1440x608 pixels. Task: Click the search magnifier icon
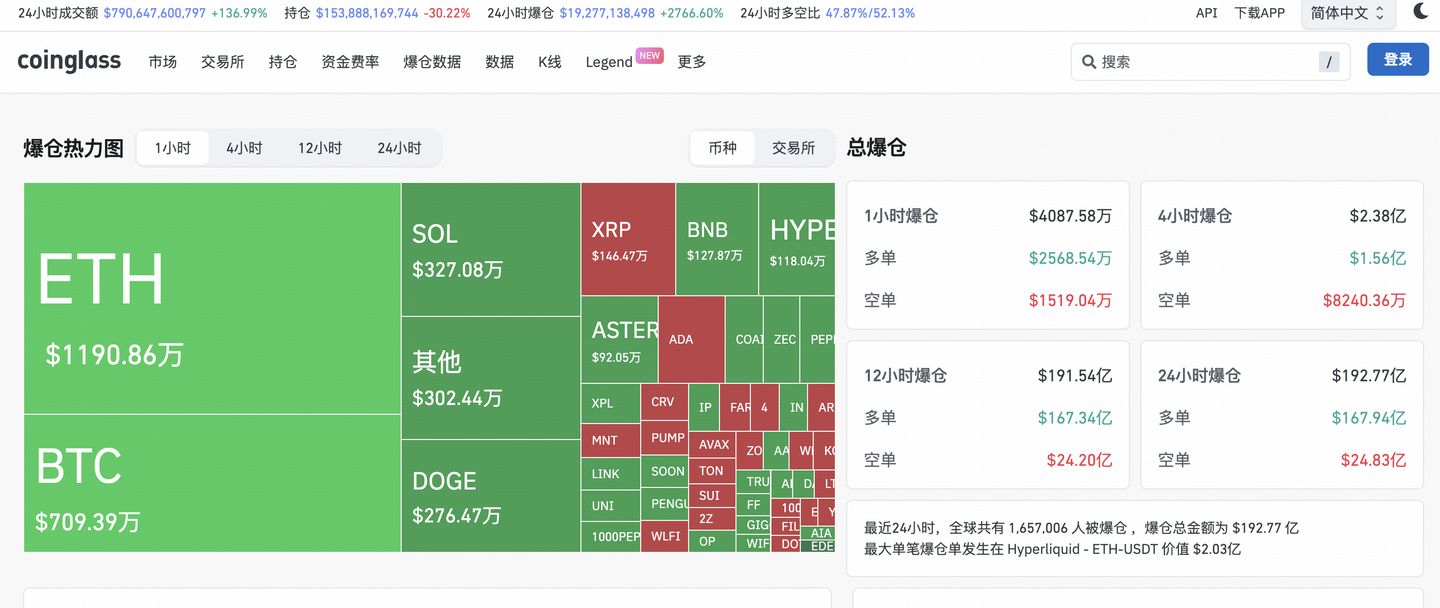[x=1089, y=62]
